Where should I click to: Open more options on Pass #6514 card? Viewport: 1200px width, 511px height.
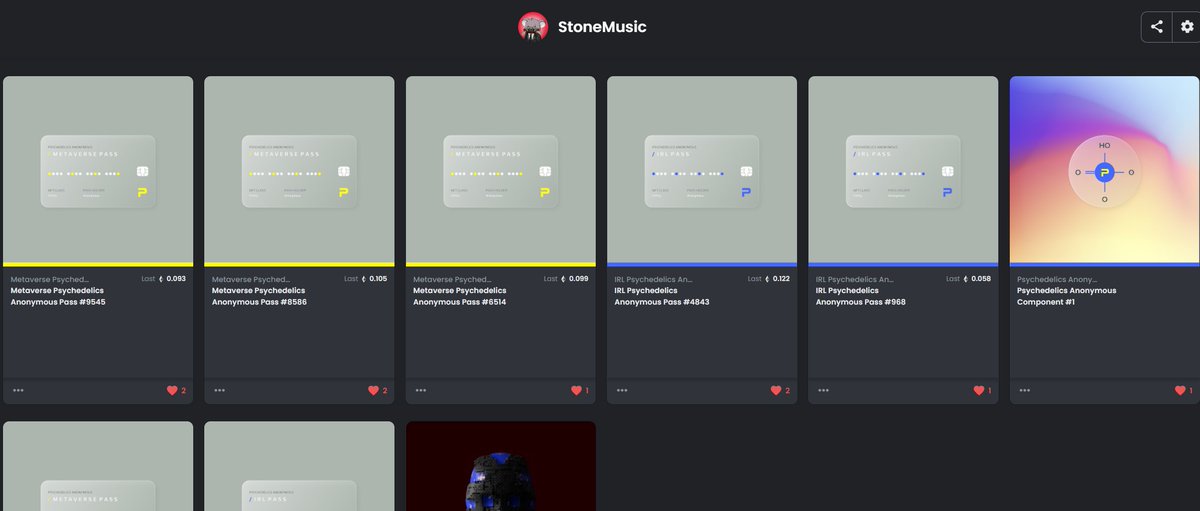click(421, 390)
